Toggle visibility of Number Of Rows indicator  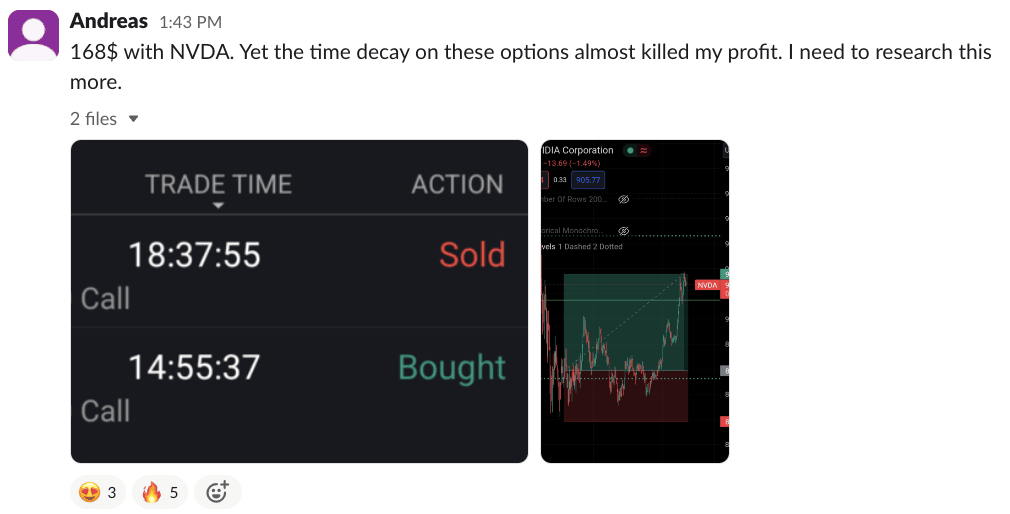[623, 200]
